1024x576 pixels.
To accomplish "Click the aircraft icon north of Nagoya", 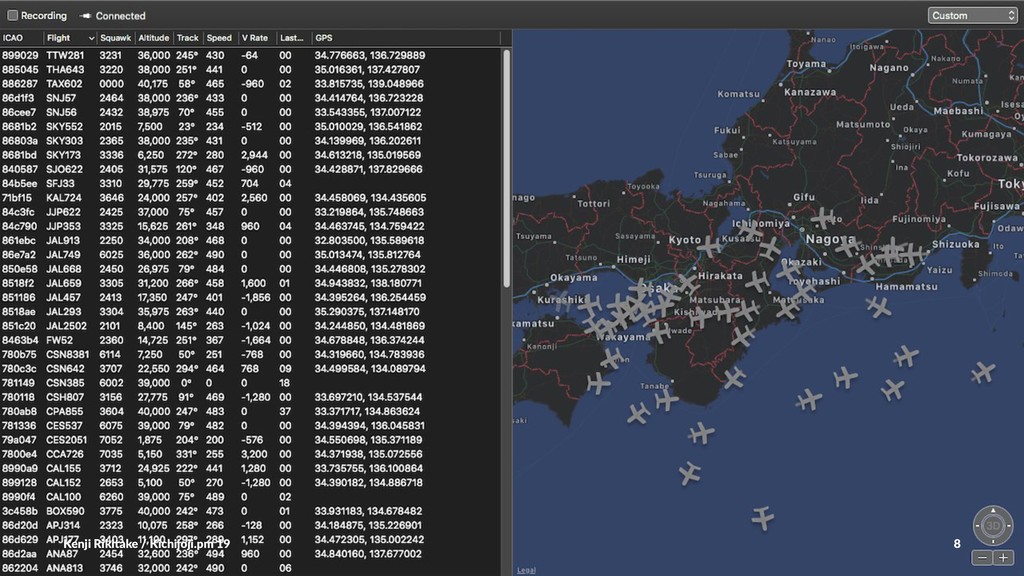I will click(x=823, y=217).
